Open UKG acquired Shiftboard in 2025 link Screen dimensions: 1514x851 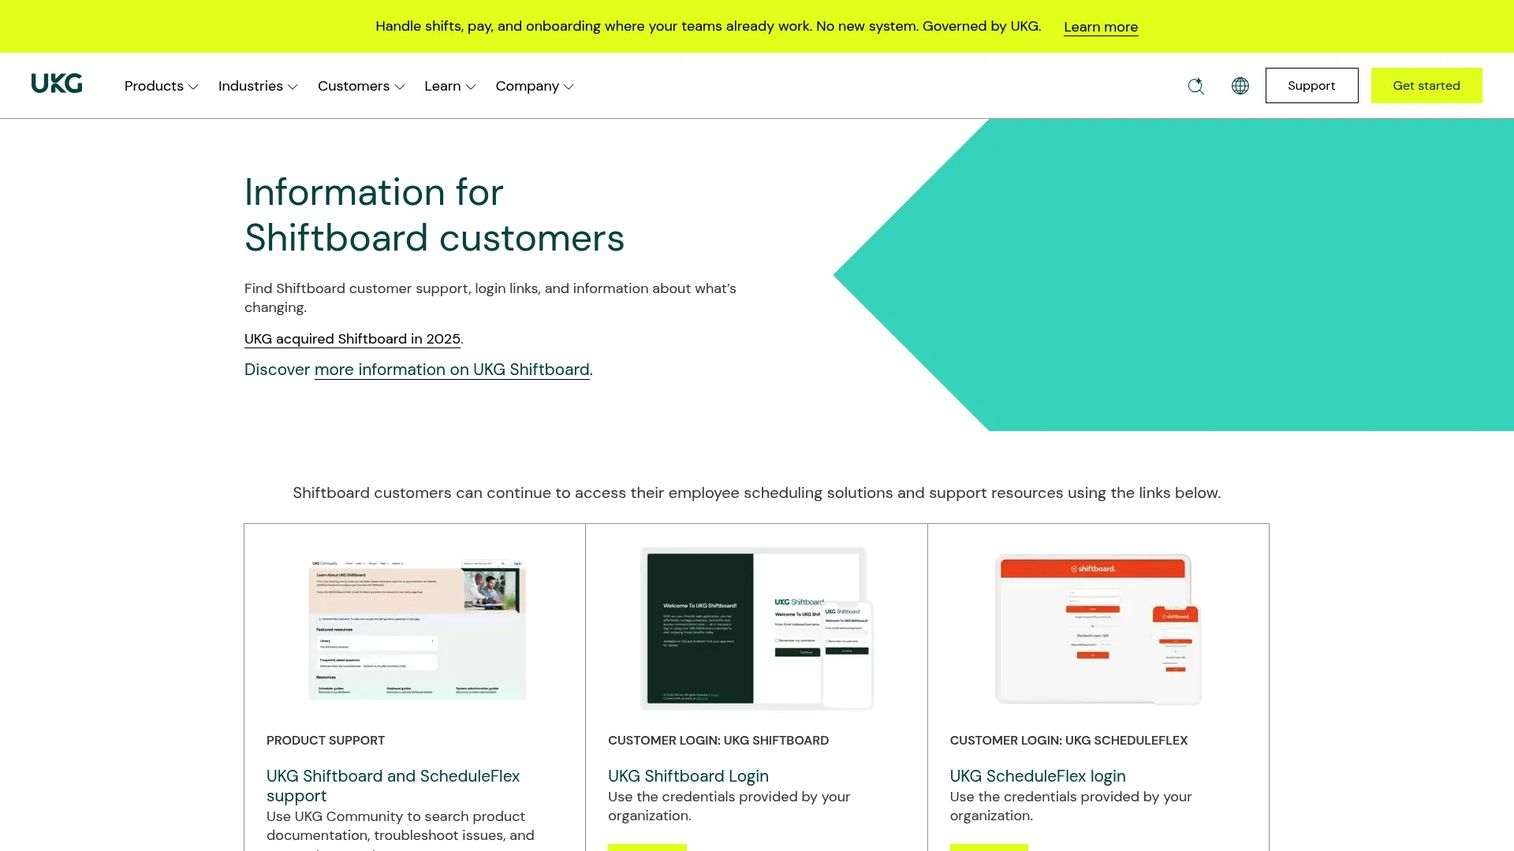352,339
